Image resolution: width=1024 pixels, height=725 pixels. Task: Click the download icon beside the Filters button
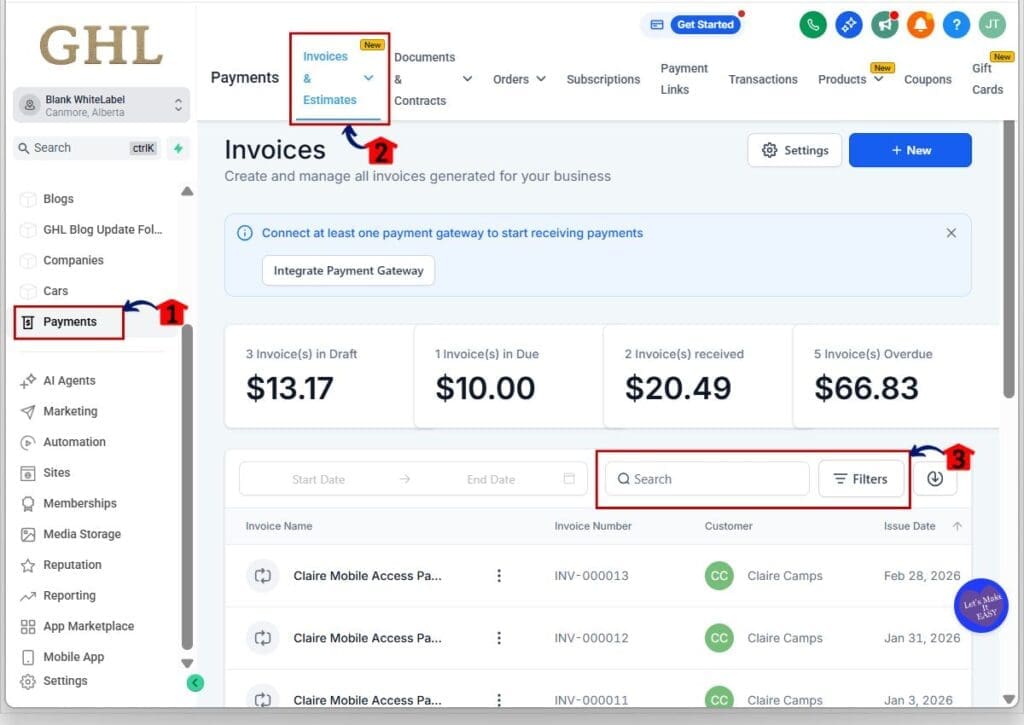pos(934,478)
